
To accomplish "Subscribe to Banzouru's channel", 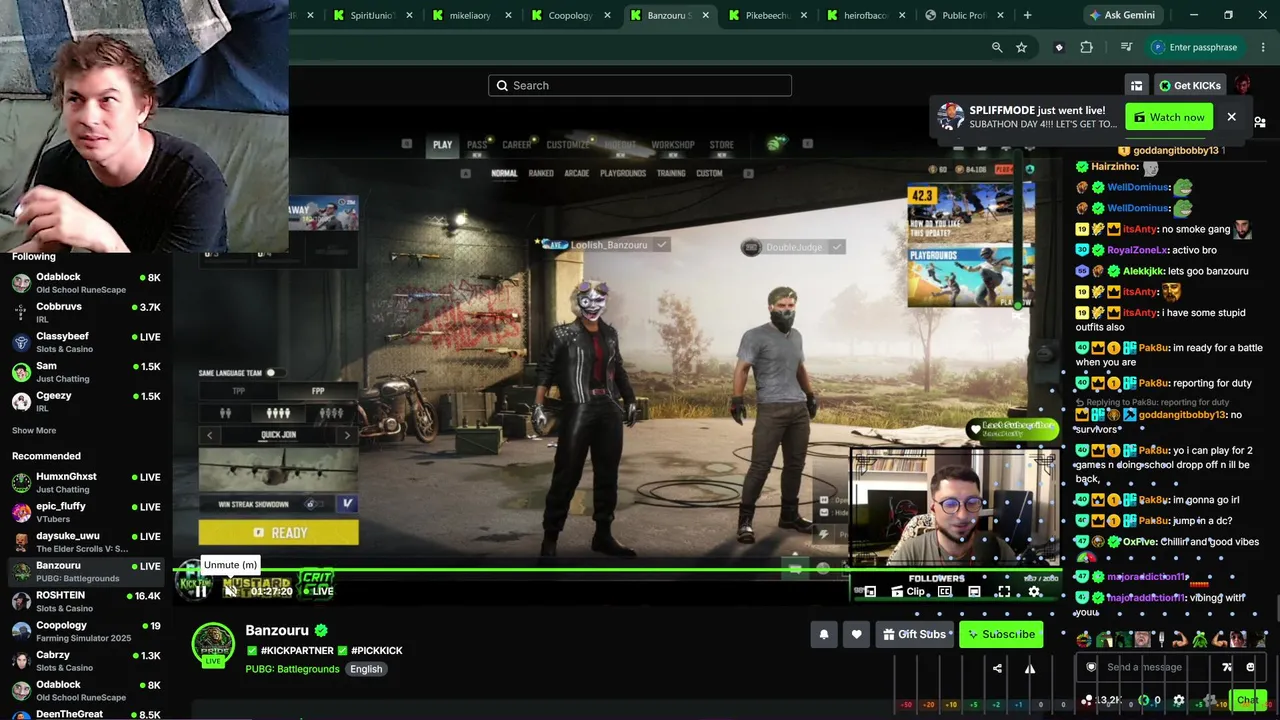I will [x=1000, y=634].
